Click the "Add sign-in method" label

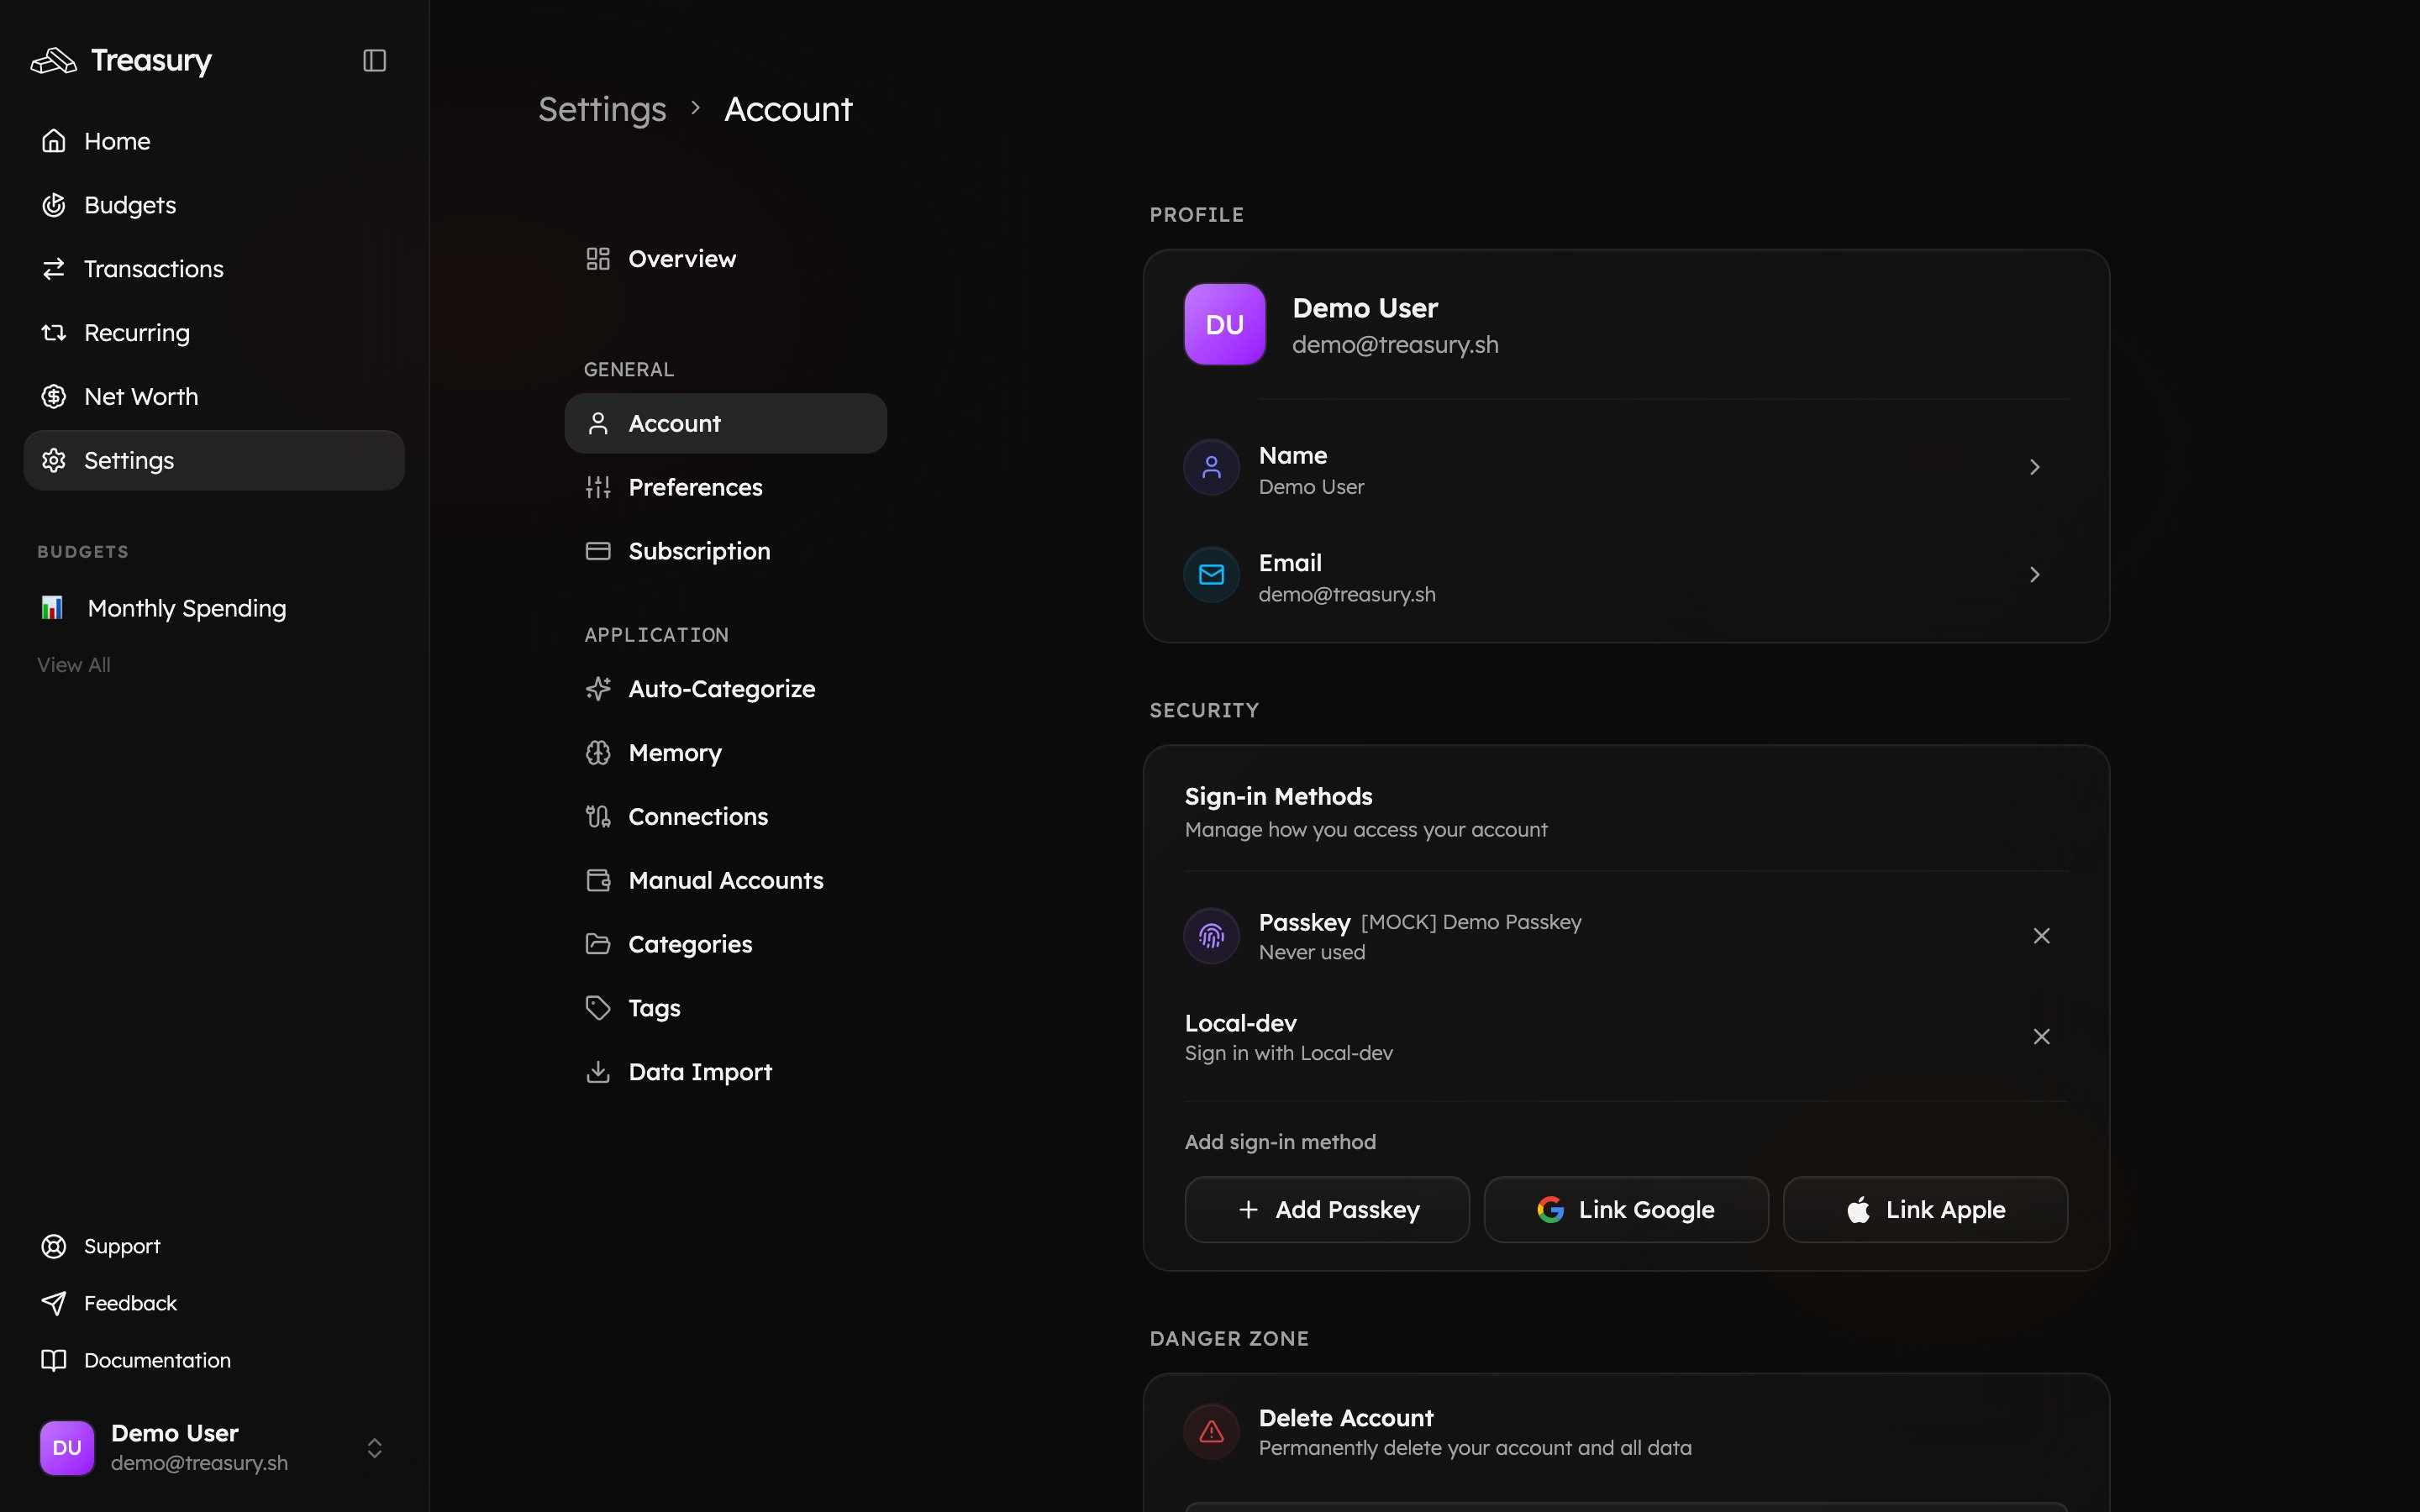tap(1280, 1142)
